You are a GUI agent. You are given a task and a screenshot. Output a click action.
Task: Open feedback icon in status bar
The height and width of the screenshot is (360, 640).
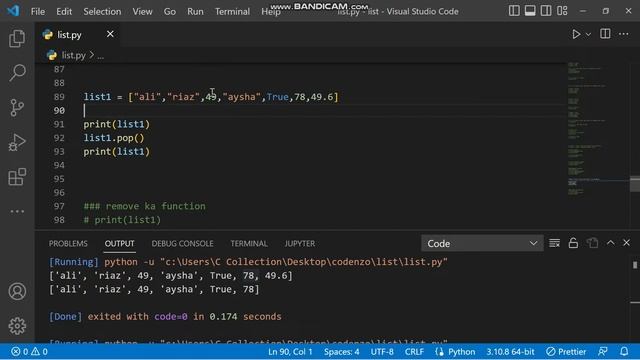(602, 351)
